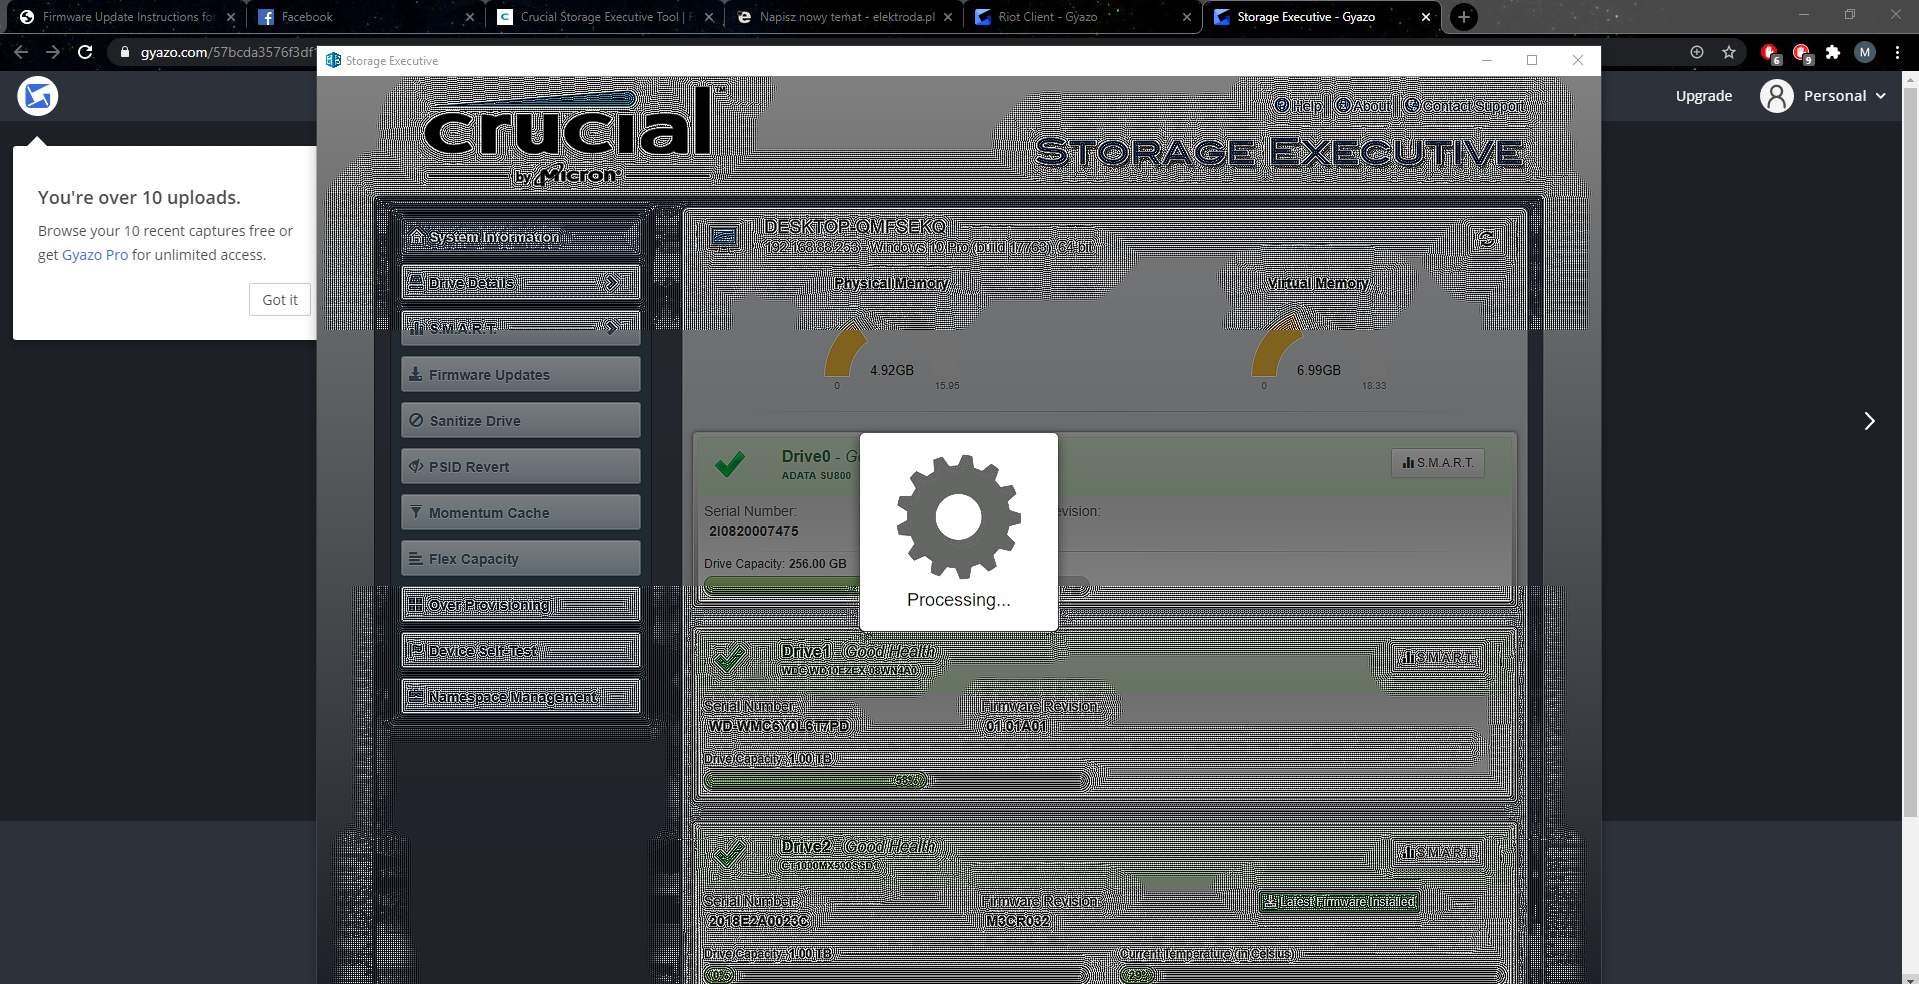Expand the Personal account dropdown
This screenshot has width=1919, height=984.
click(x=1844, y=96)
